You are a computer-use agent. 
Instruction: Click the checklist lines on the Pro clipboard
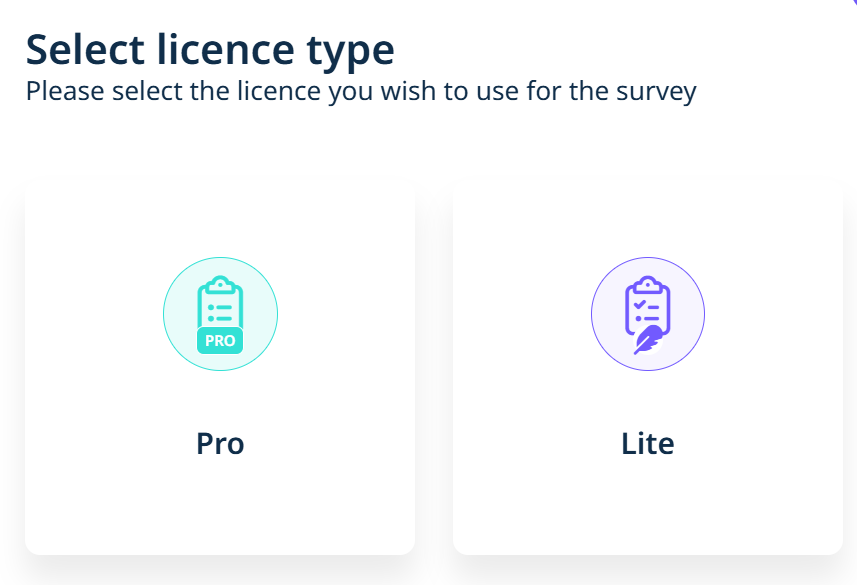[221, 307]
